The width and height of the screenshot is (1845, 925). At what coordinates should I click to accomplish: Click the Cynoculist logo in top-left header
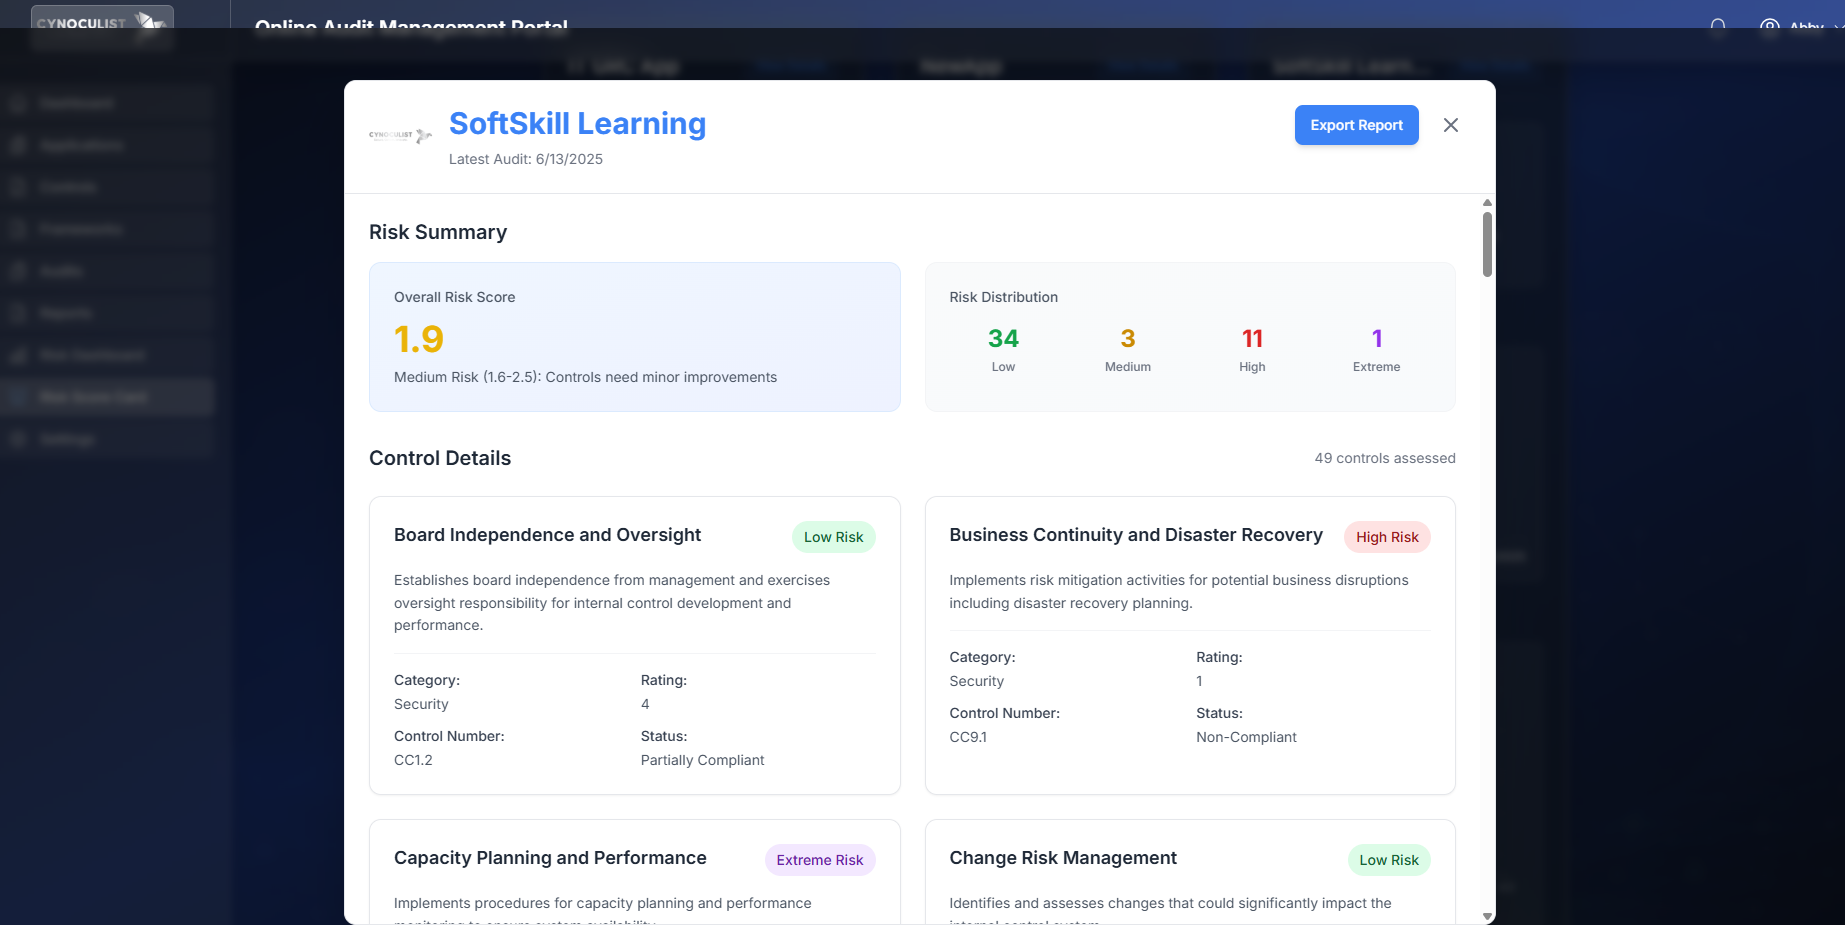102,23
